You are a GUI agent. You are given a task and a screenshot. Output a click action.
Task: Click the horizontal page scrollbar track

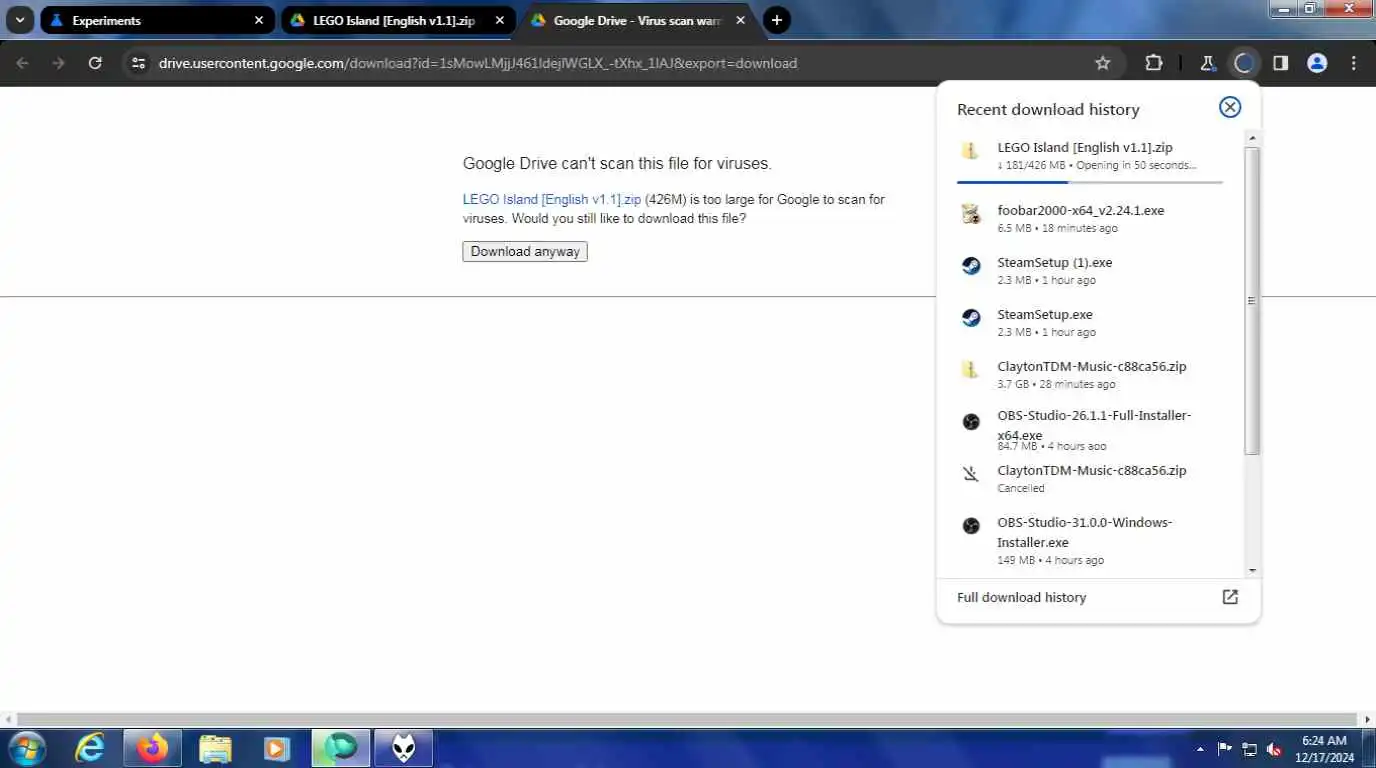[x=687, y=719]
